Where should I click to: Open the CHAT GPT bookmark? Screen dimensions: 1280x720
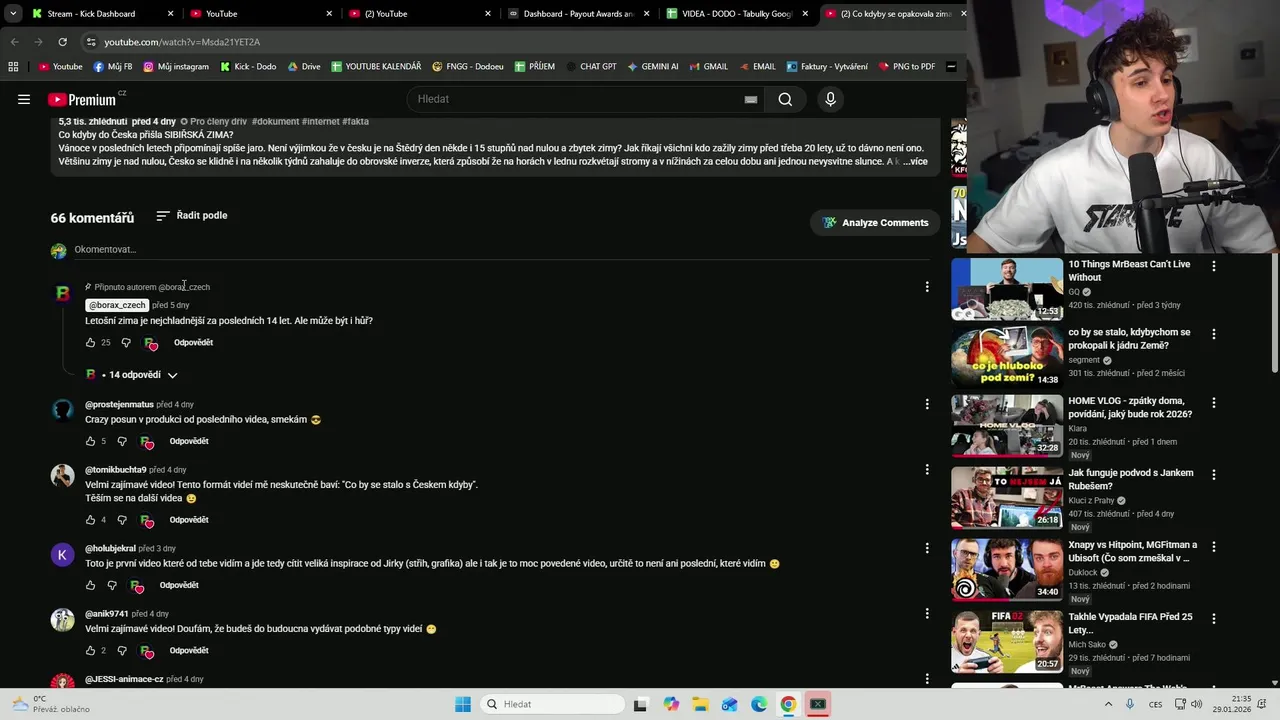point(590,67)
